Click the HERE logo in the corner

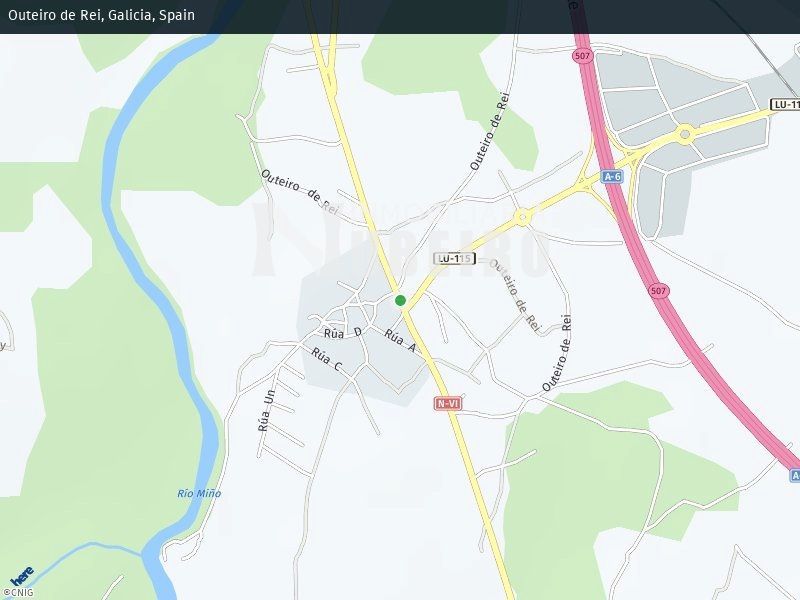(x=22, y=576)
